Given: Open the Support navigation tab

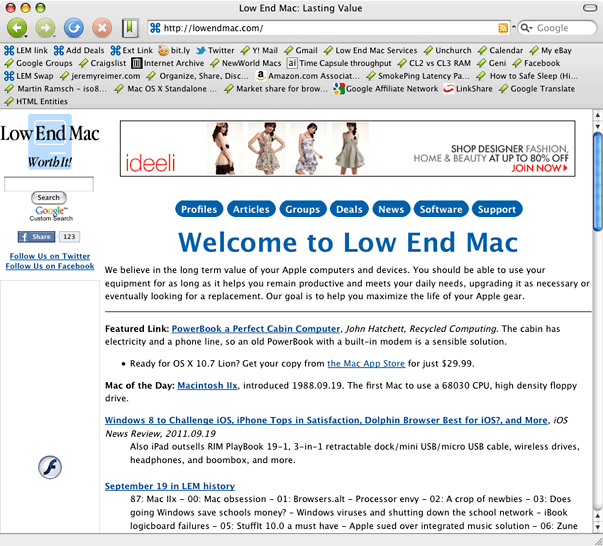Looking at the screenshot, I should tap(497, 209).
